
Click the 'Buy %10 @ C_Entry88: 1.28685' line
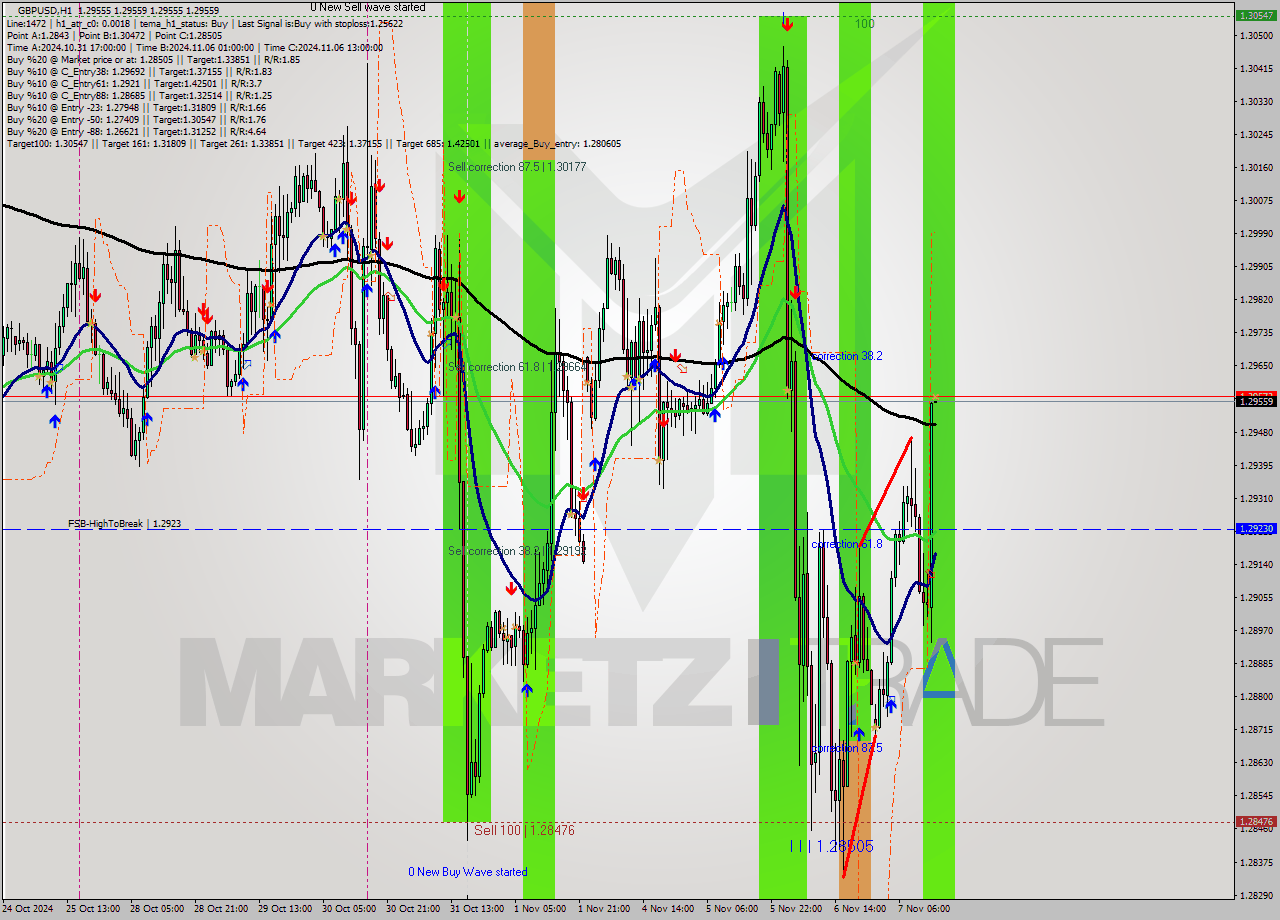coord(138,95)
